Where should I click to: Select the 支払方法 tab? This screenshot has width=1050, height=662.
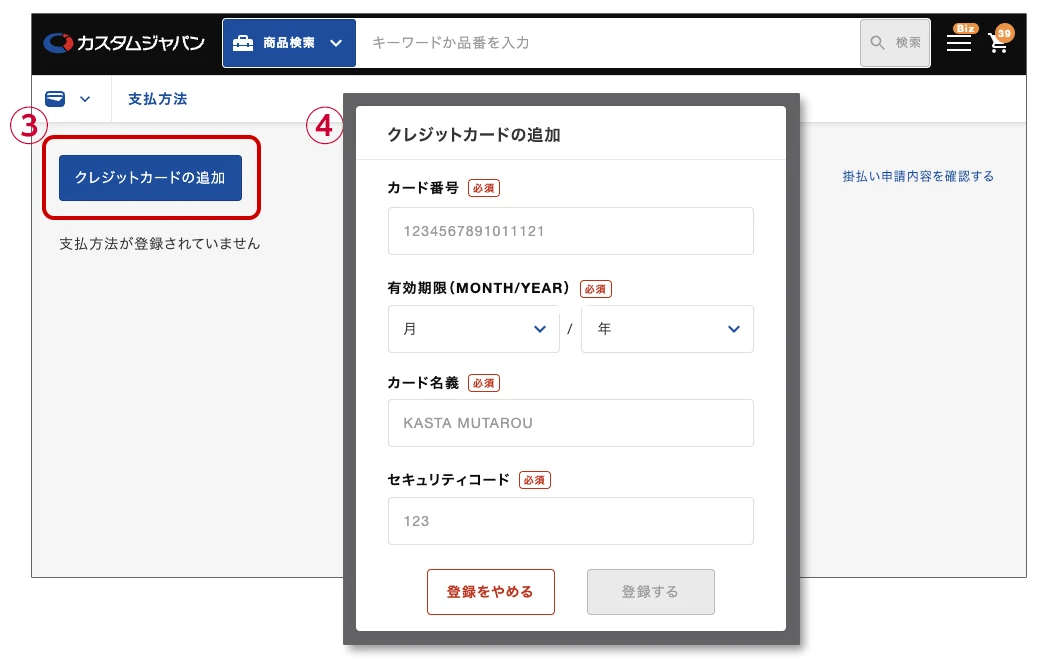pyautogui.click(x=158, y=99)
